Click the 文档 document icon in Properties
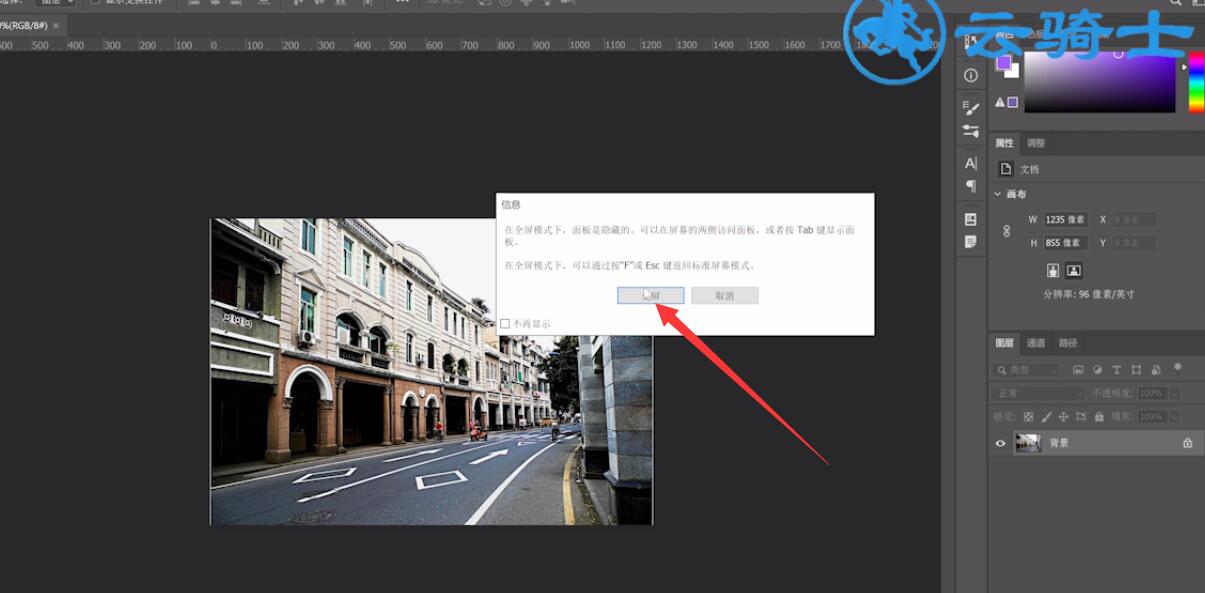 click(1006, 169)
